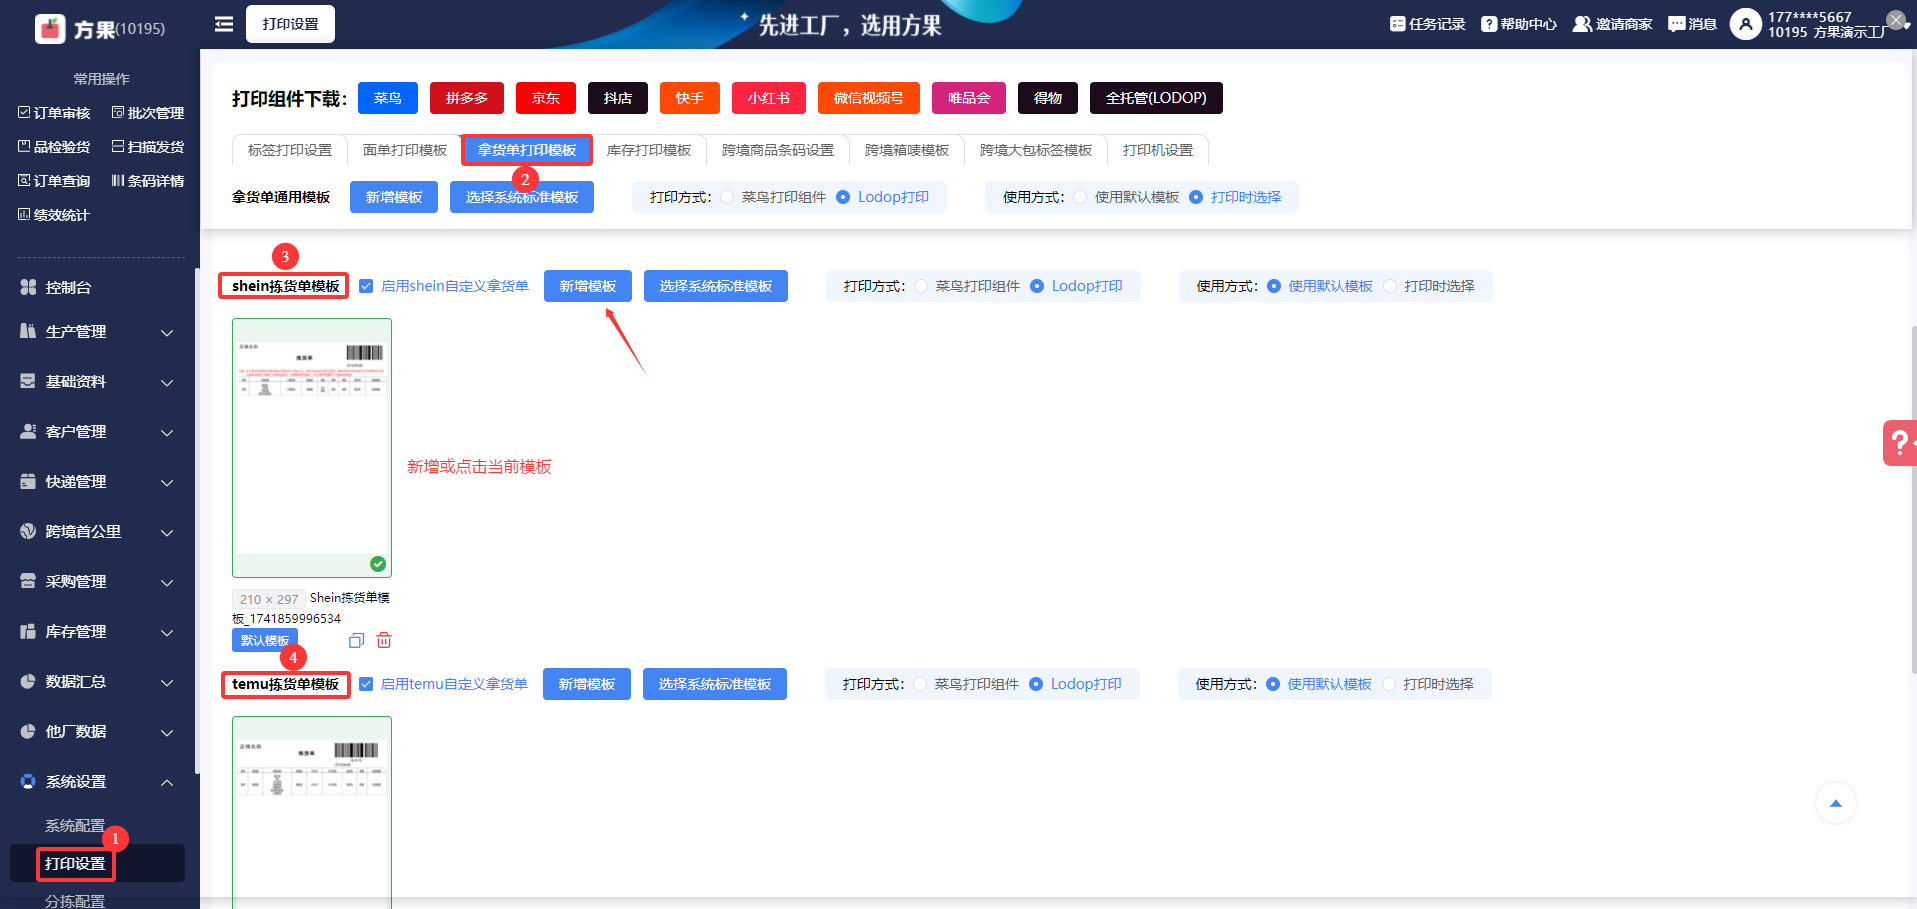
Task: Switch to 库存打印模板 tab
Action: 649,150
